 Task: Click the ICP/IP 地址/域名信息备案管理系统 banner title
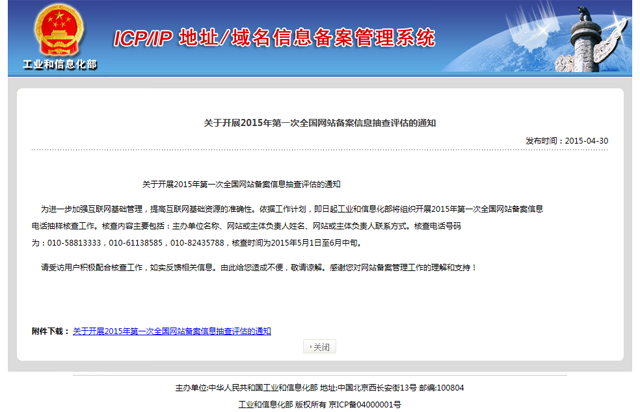click(274, 38)
